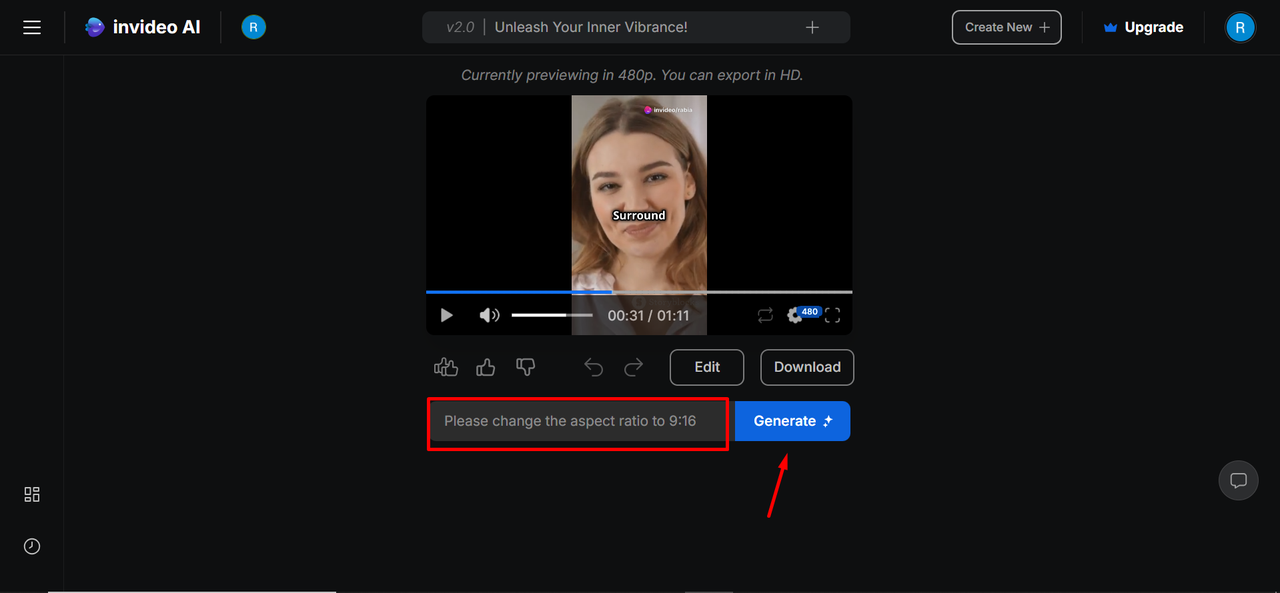Click the Create New button

coord(1006,27)
